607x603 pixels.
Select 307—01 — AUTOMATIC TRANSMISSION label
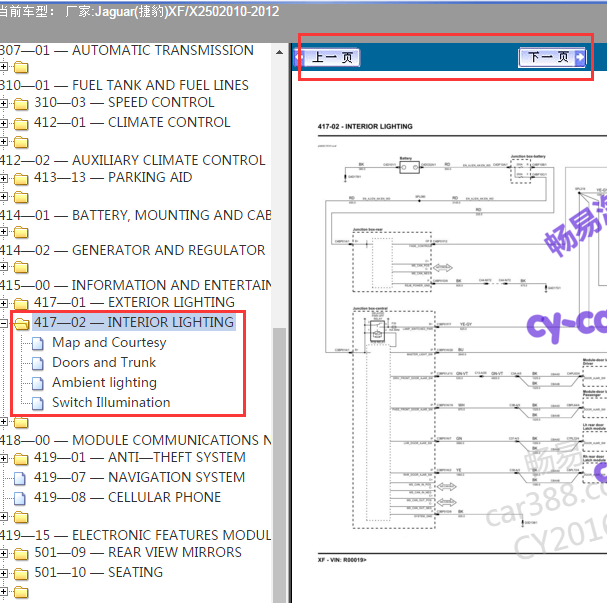coord(127,50)
